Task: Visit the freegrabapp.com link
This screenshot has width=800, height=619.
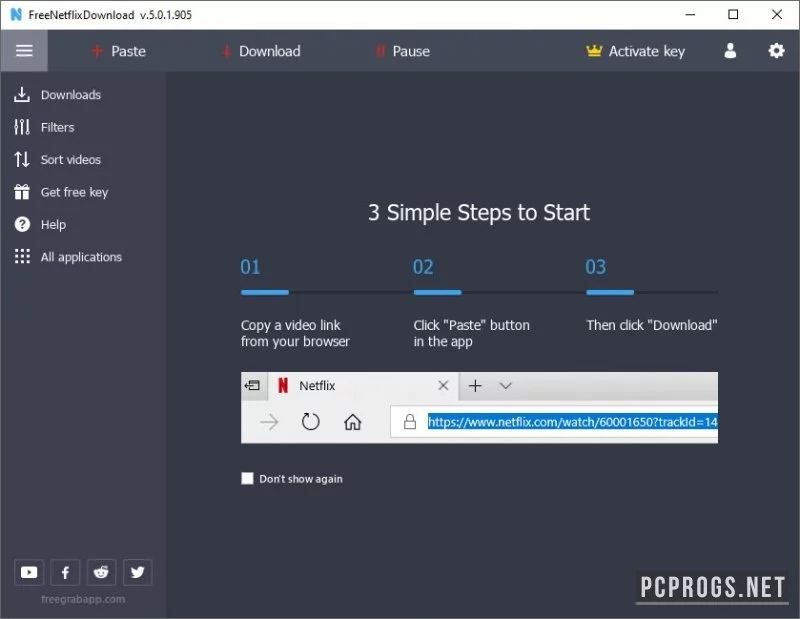Action: (x=83, y=599)
